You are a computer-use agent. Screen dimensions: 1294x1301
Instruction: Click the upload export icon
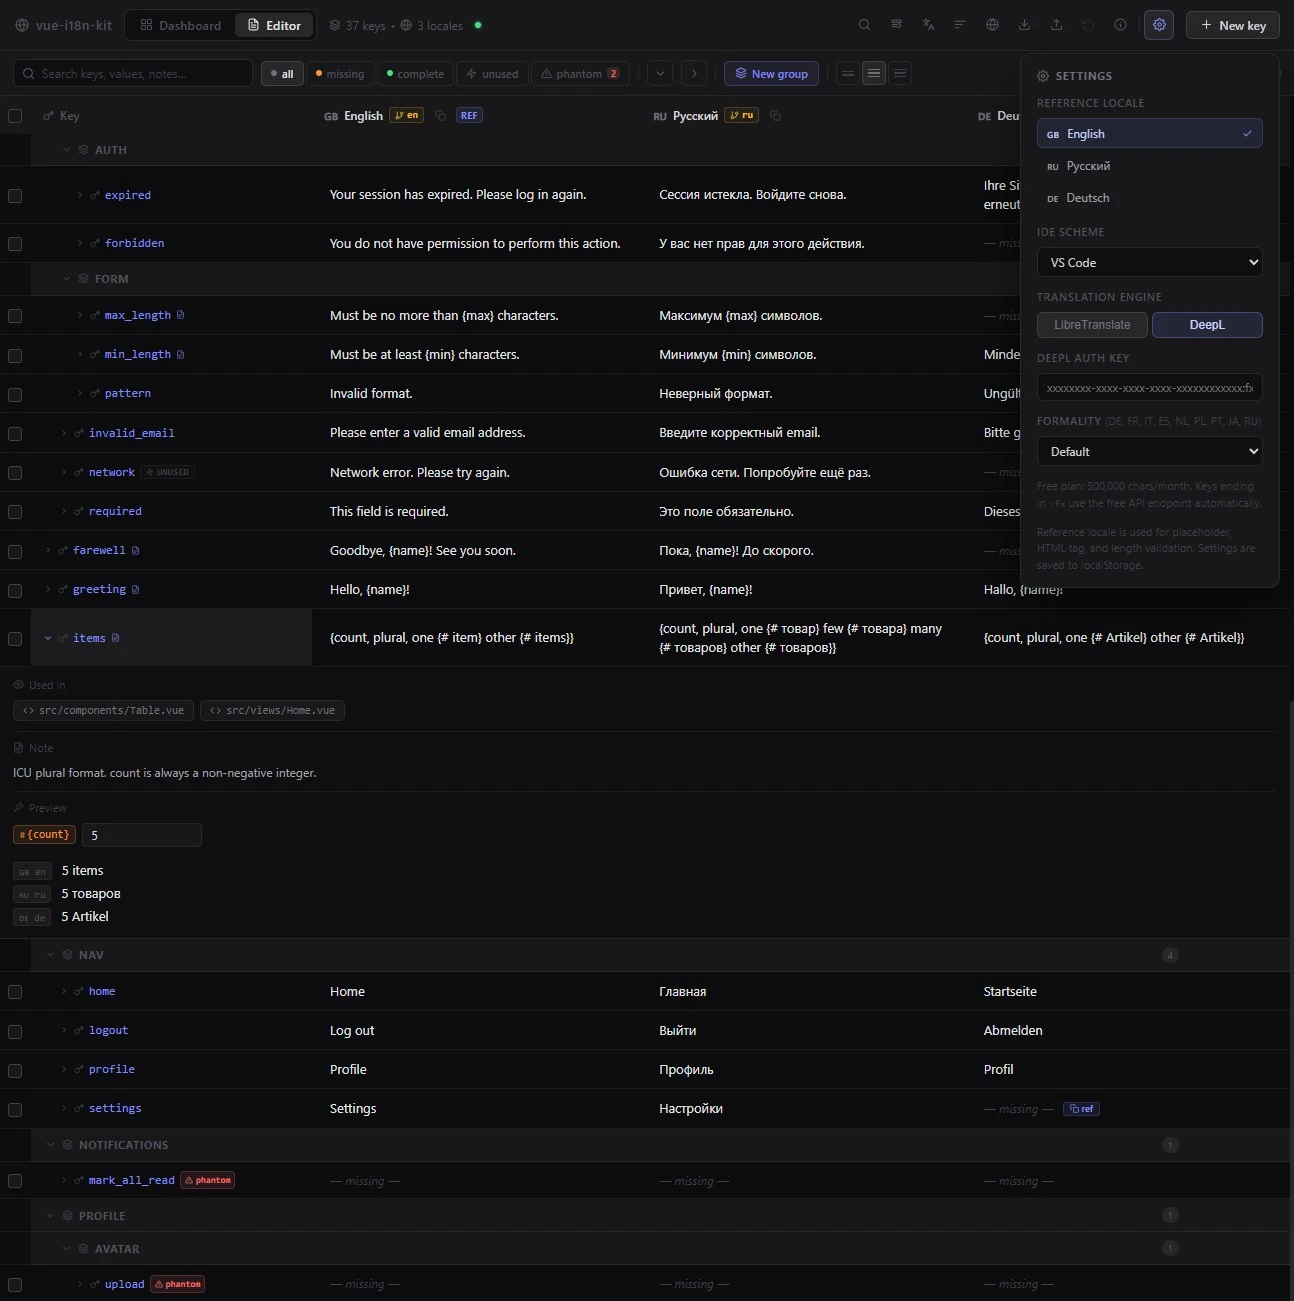coord(1056,25)
